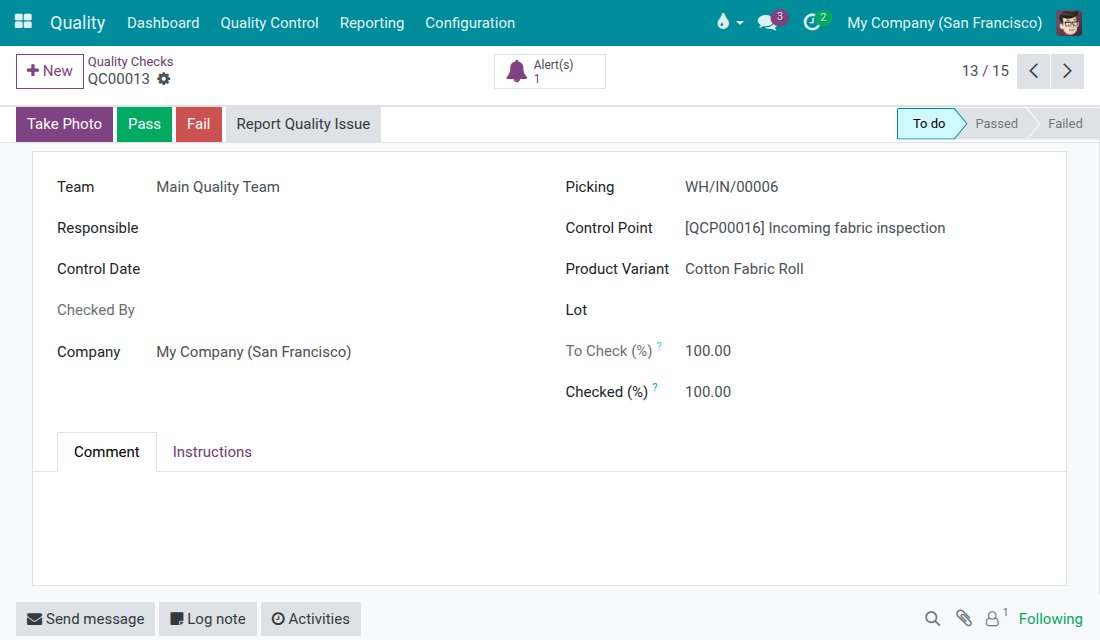Screen dimensions: 1100x640
Task: Show help for Checked (%)
Action: (655, 387)
